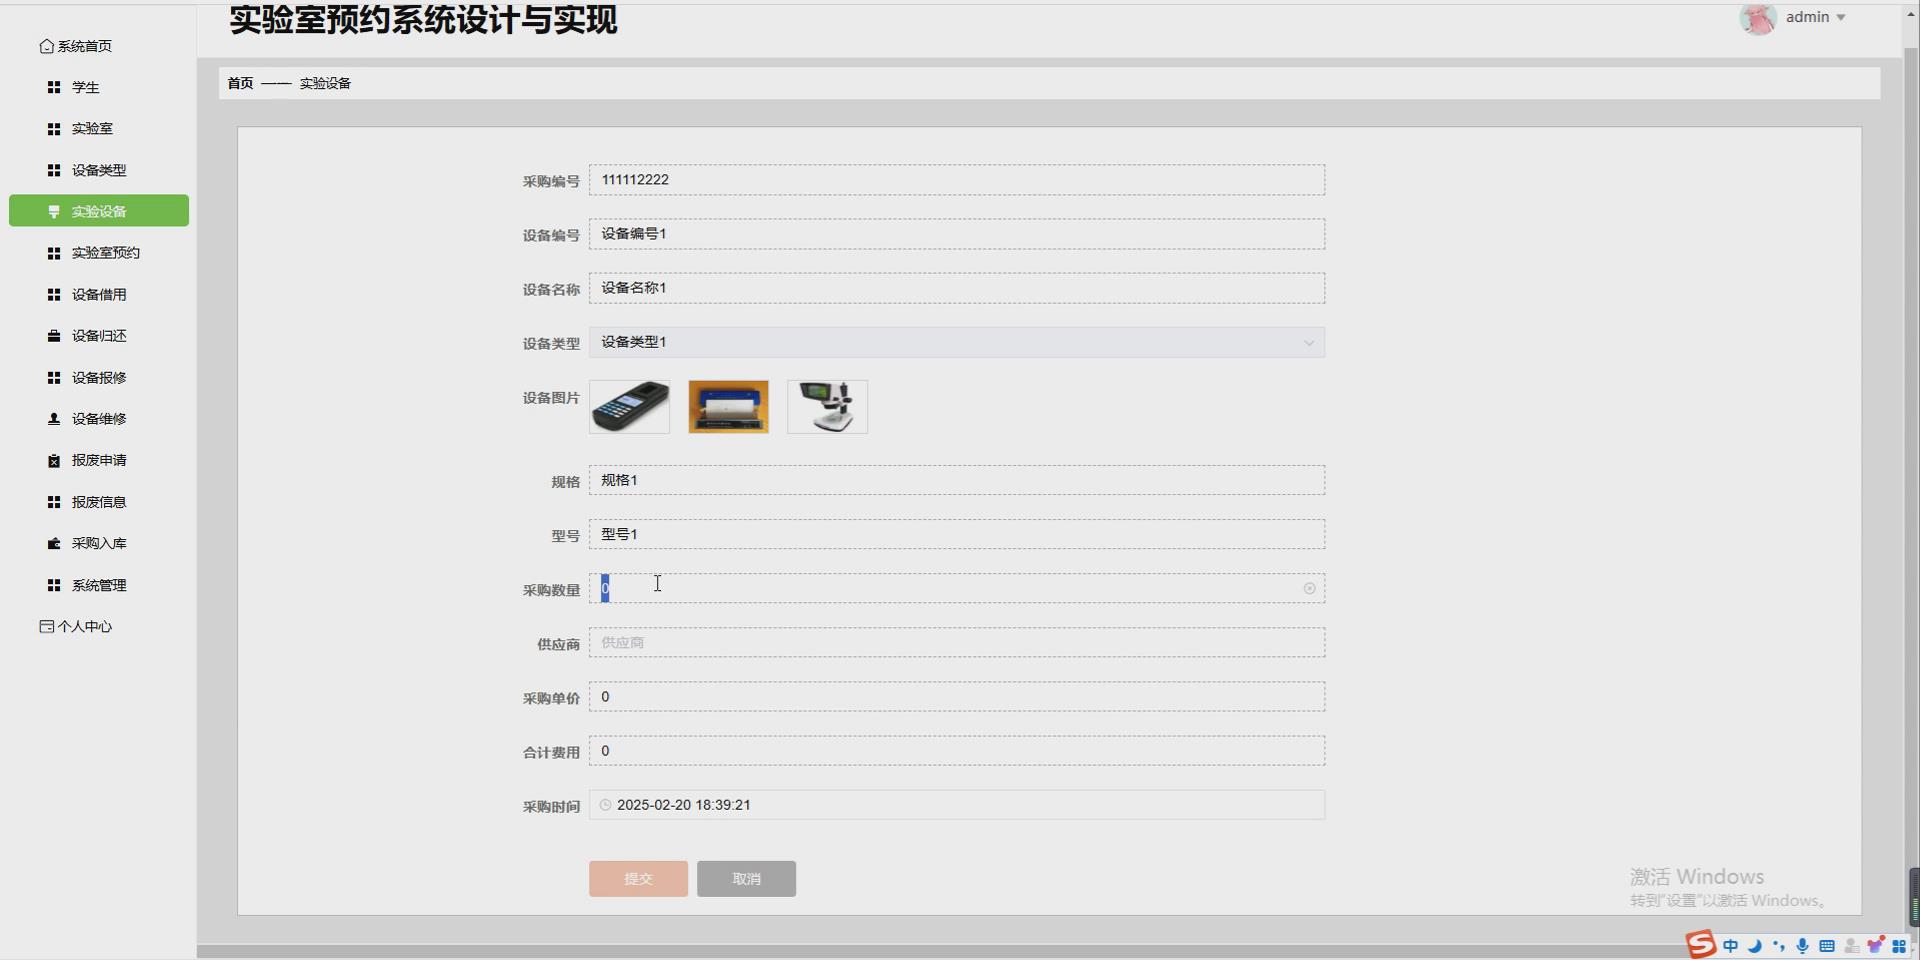Click the second equipment image thumbnail

pos(727,406)
